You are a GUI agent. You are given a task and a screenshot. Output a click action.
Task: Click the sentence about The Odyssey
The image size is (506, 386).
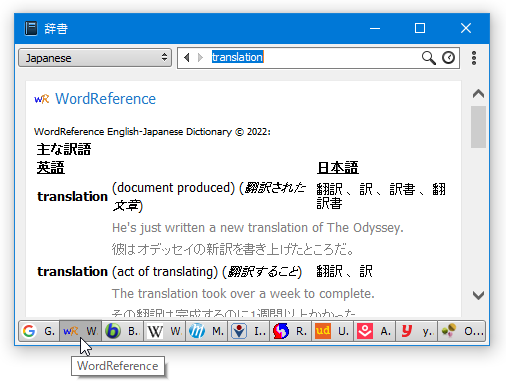(x=258, y=228)
